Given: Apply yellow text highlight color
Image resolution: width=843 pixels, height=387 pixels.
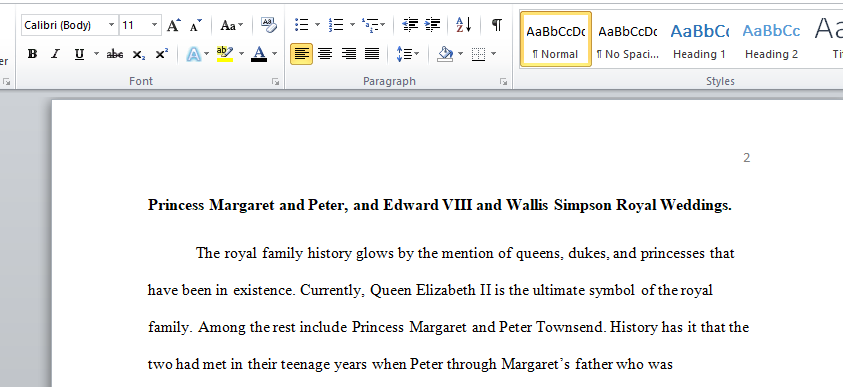Looking at the screenshot, I should 225,54.
